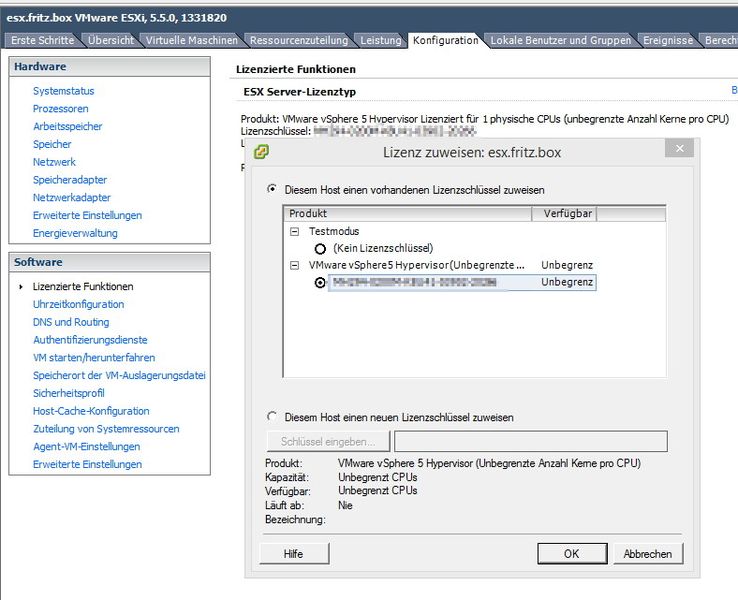Viewport: 738px width, 600px height.
Task: Click the Software panel header
Action: 110,263
